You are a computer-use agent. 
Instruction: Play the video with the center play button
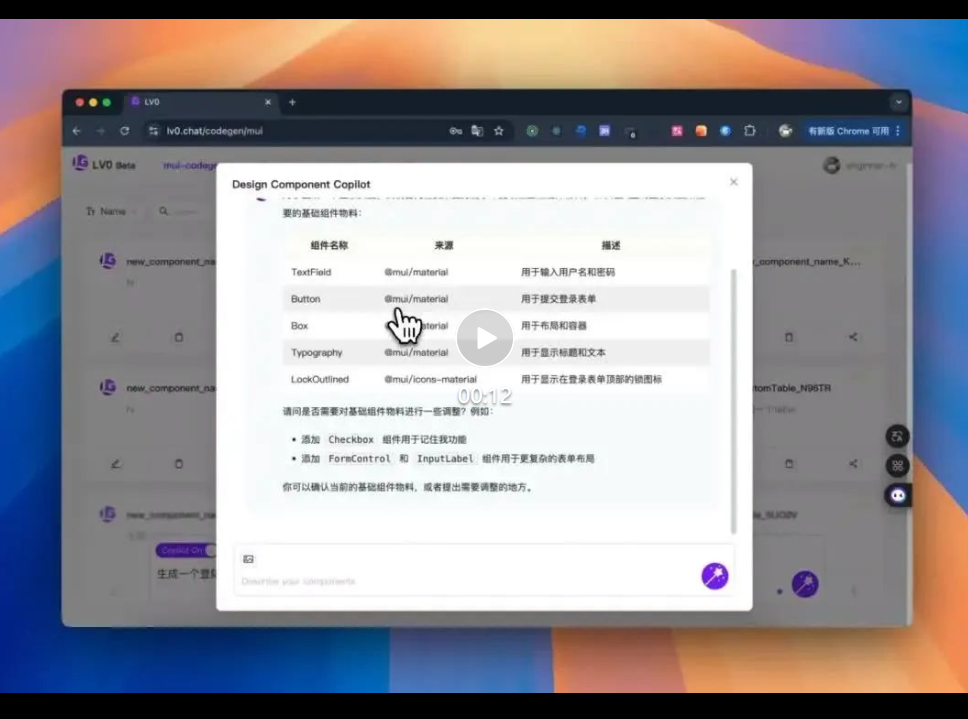click(485, 338)
